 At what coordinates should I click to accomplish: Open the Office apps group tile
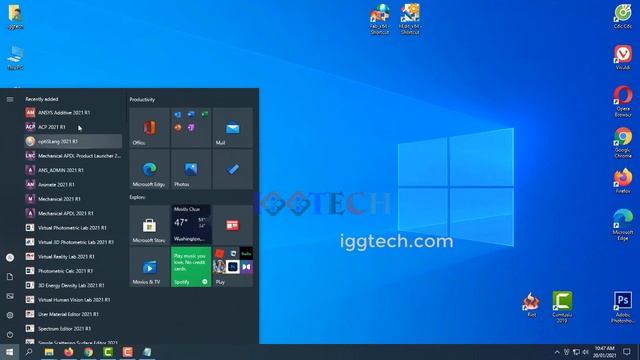[191, 128]
